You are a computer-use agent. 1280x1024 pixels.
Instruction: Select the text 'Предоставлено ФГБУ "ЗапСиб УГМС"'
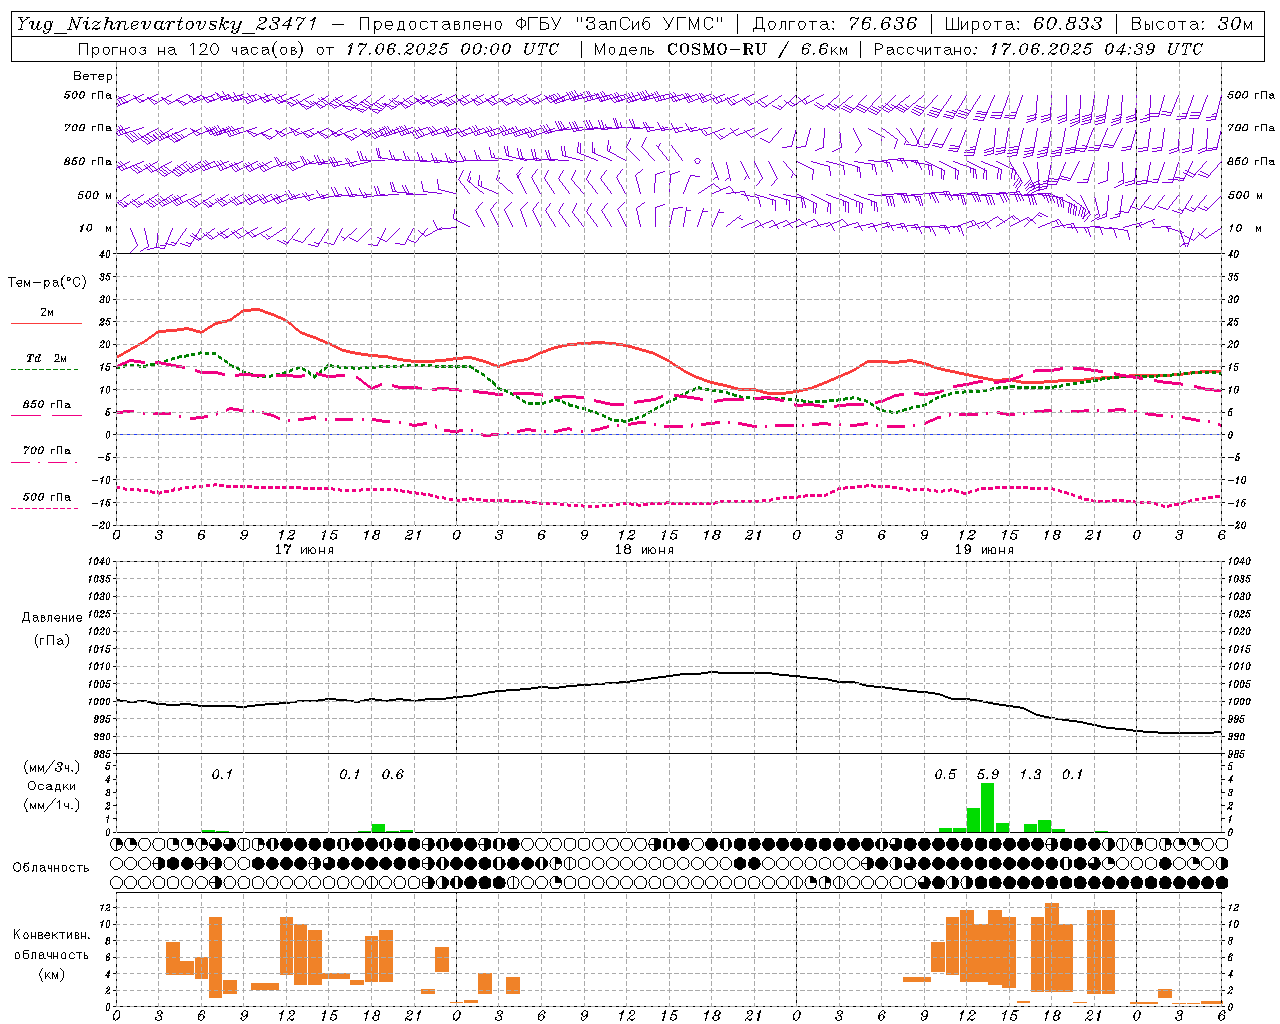coord(541,24)
